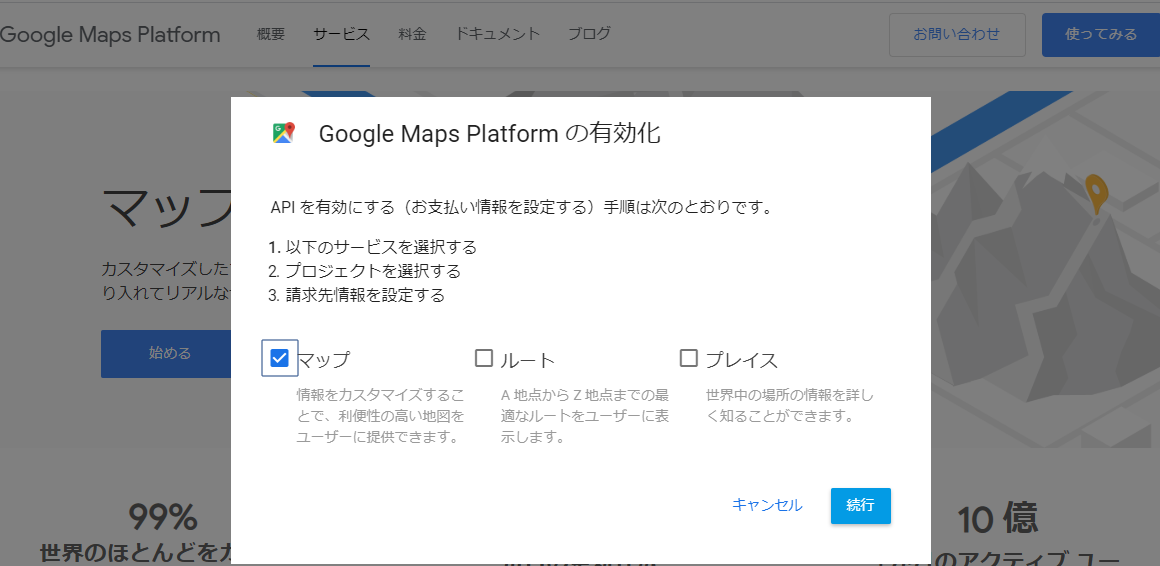
Task: Open the 料金 menu item
Action: coord(412,33)
